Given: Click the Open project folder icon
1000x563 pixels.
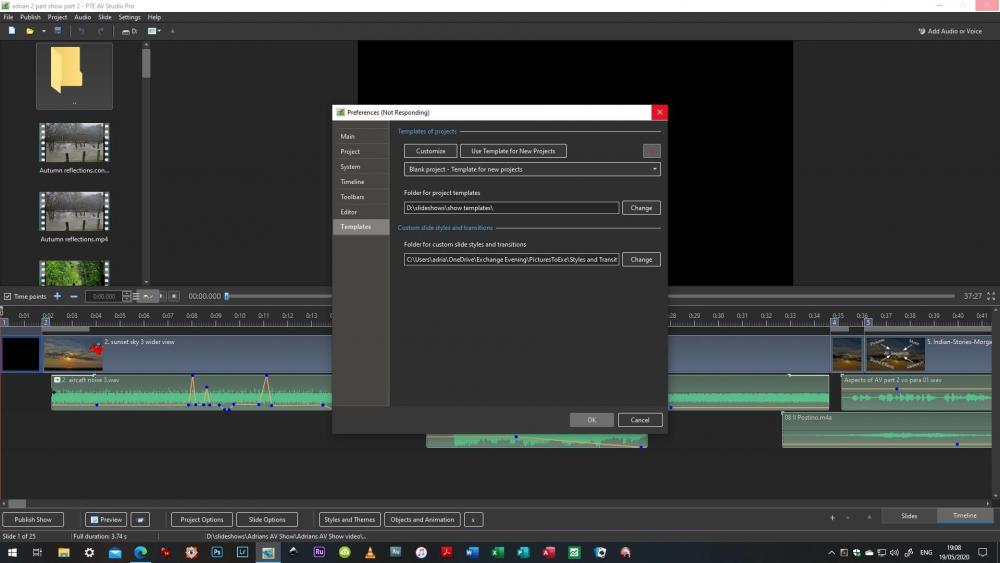Looking at the screenshot, I should 30,31.
